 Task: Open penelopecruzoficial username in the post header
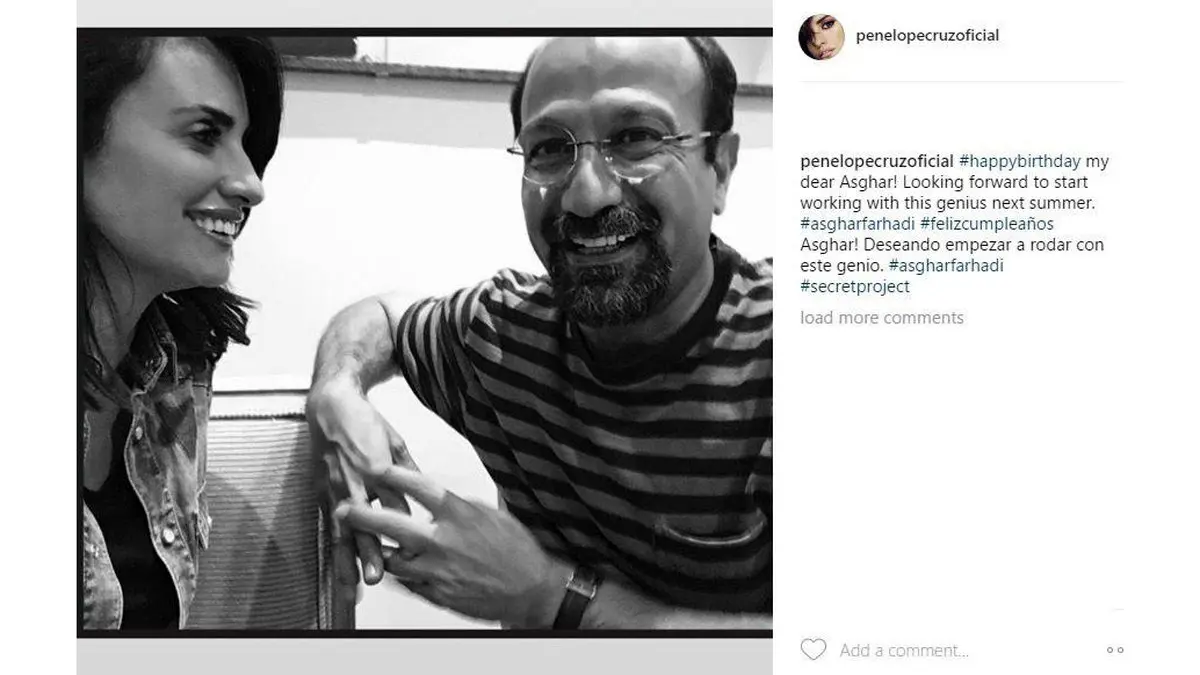(x=927, y=36)
